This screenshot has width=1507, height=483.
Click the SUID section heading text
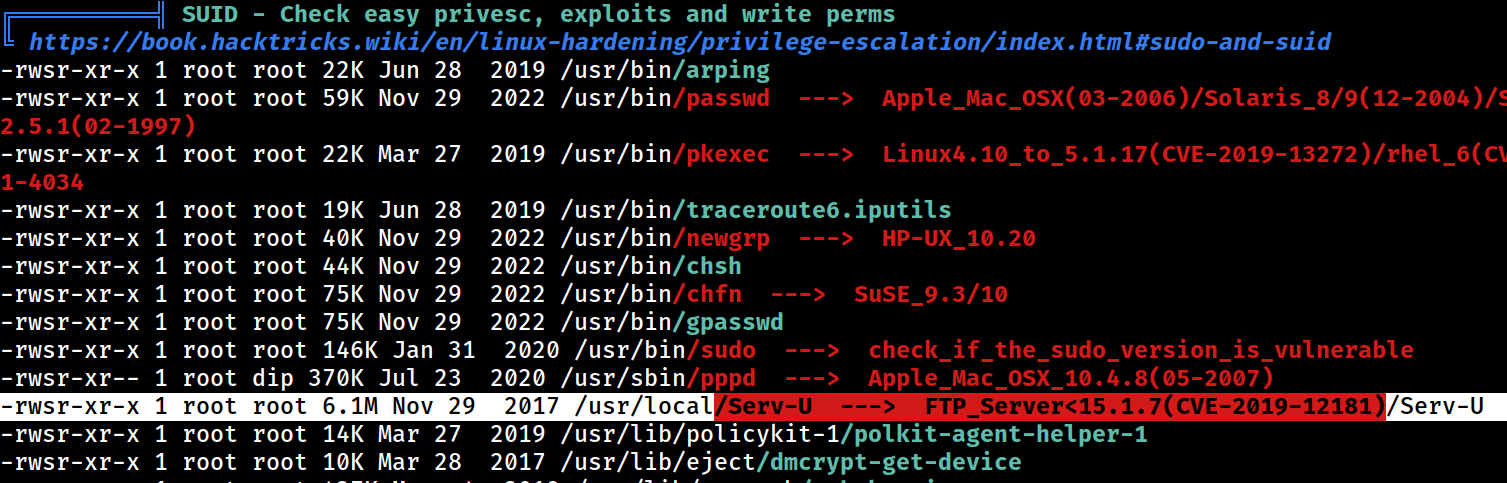tap(538, 14)
